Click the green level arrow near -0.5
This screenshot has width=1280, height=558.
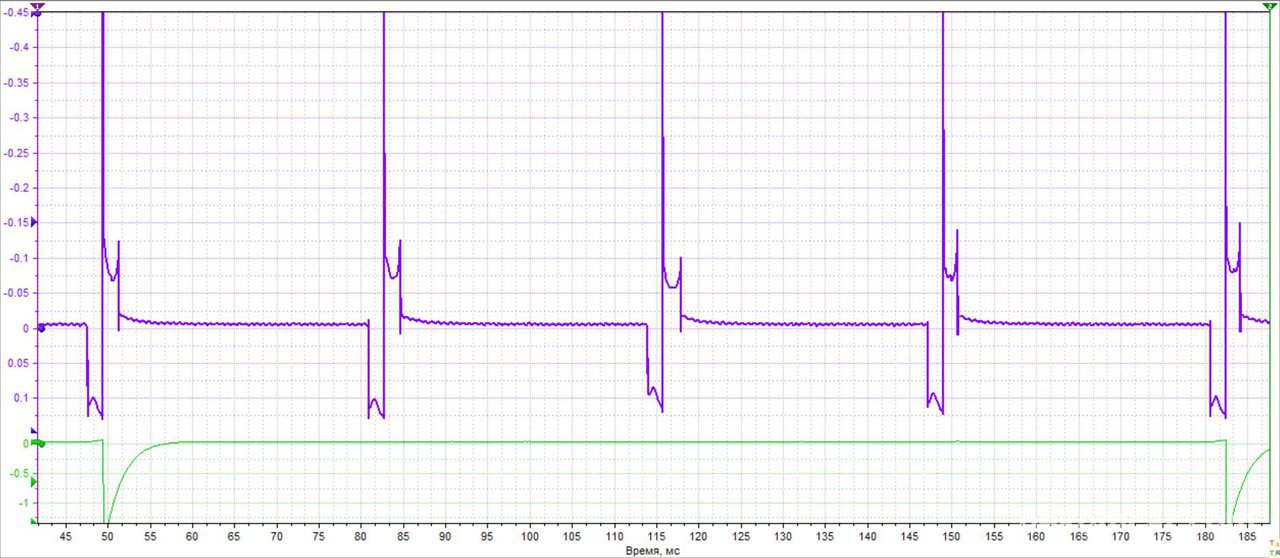coord(35,482)
